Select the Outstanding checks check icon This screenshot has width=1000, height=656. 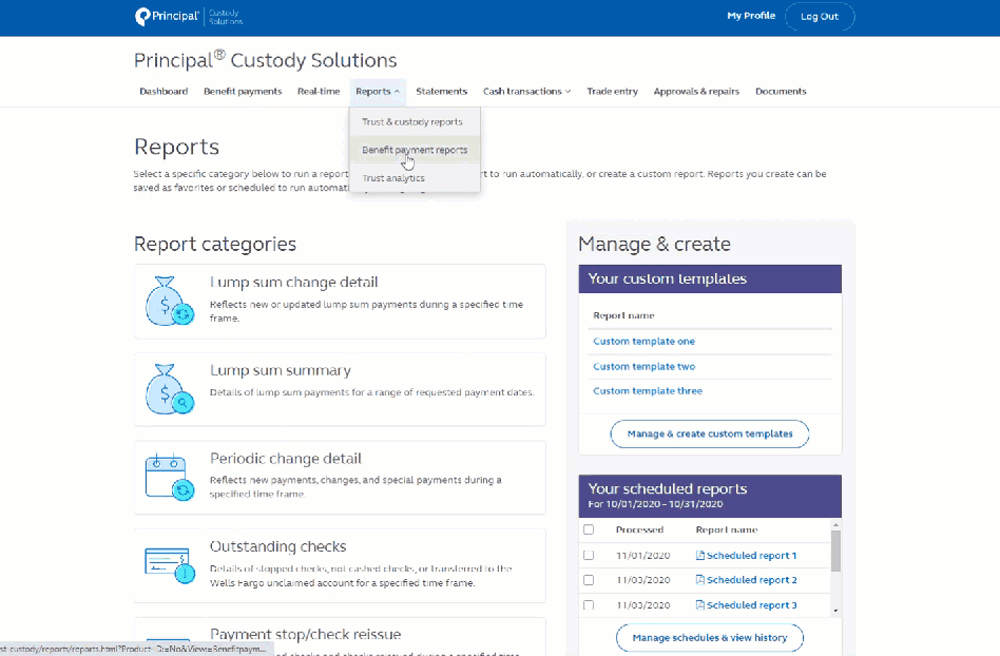click(x=167, y=563)
